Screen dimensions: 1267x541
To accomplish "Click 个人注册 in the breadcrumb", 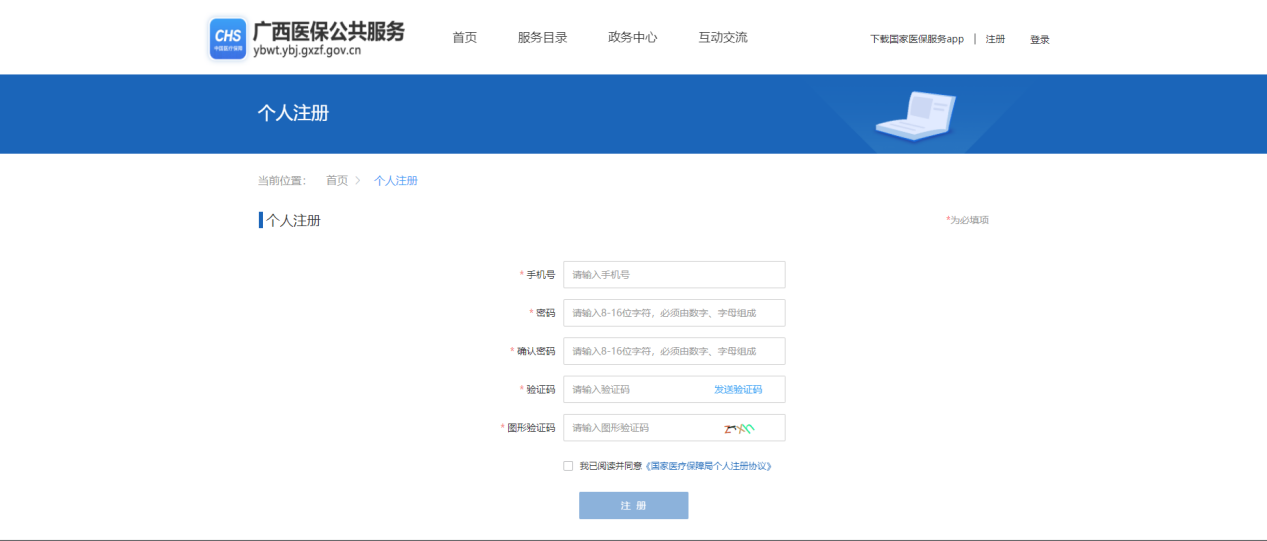I will [x=395, y=181].
